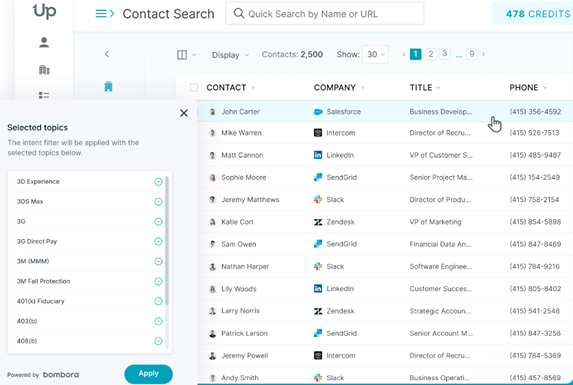Remove the 3M (MMM) topic

coord(158,261)
